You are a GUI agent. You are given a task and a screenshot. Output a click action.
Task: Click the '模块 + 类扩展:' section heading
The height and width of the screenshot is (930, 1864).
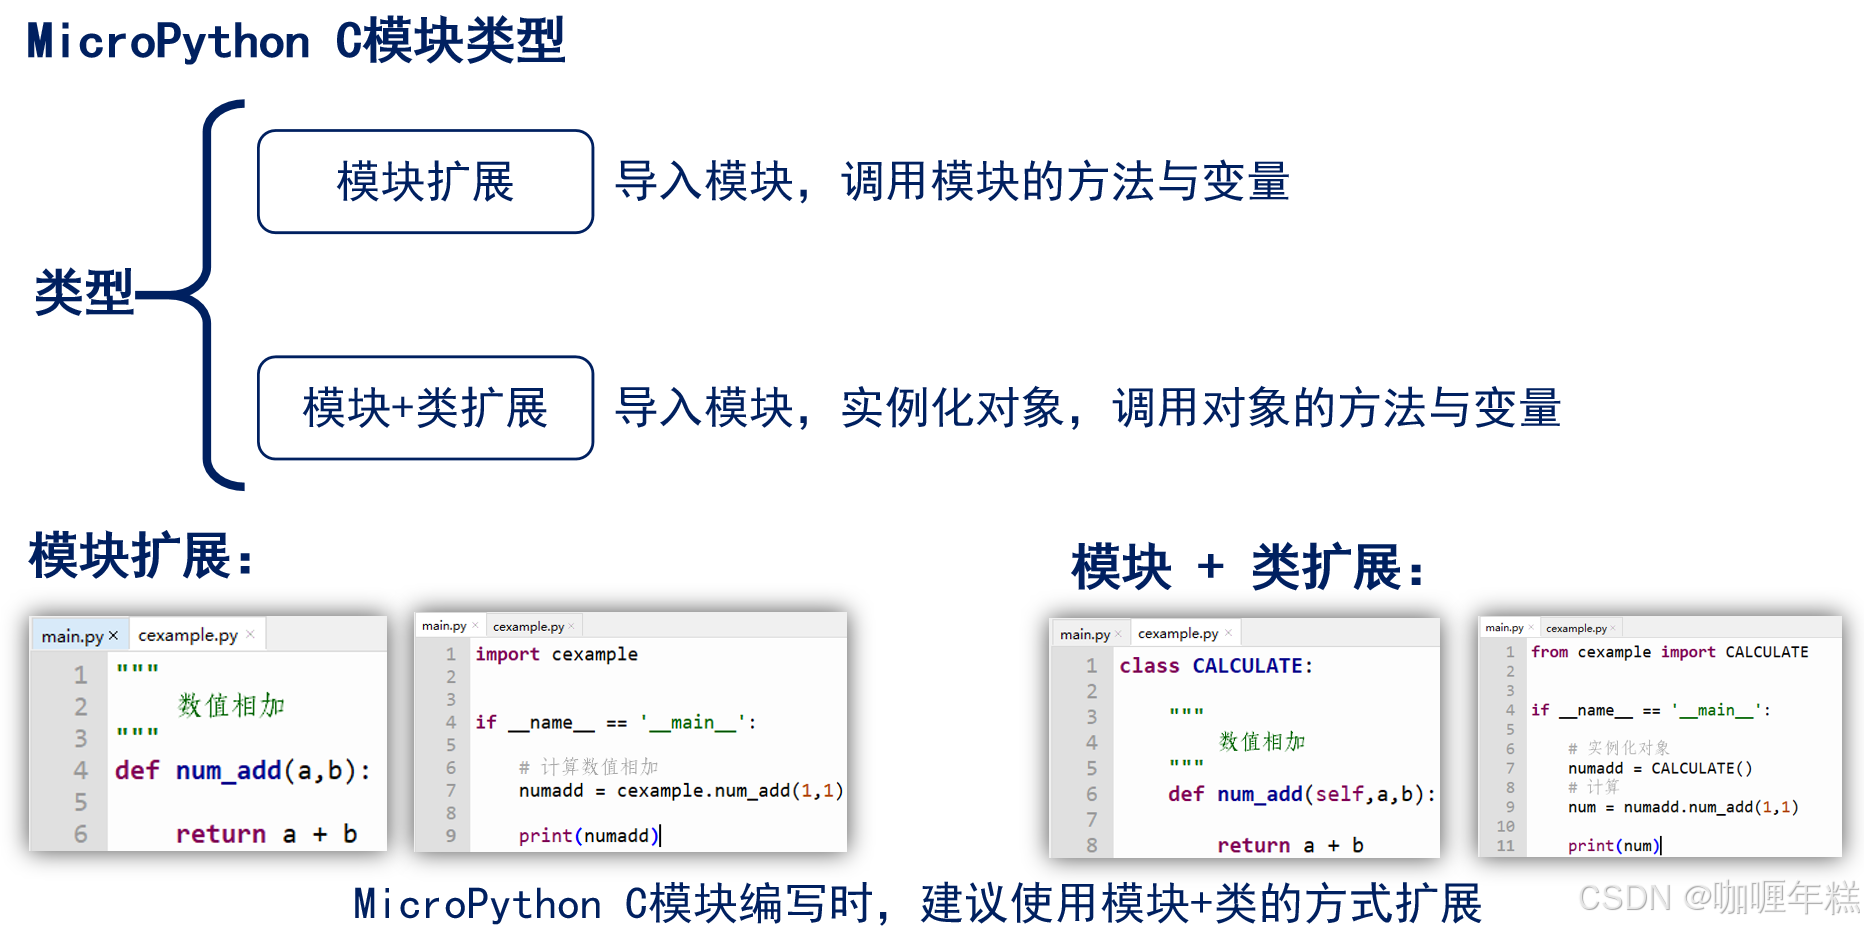tap(1248, 567)
